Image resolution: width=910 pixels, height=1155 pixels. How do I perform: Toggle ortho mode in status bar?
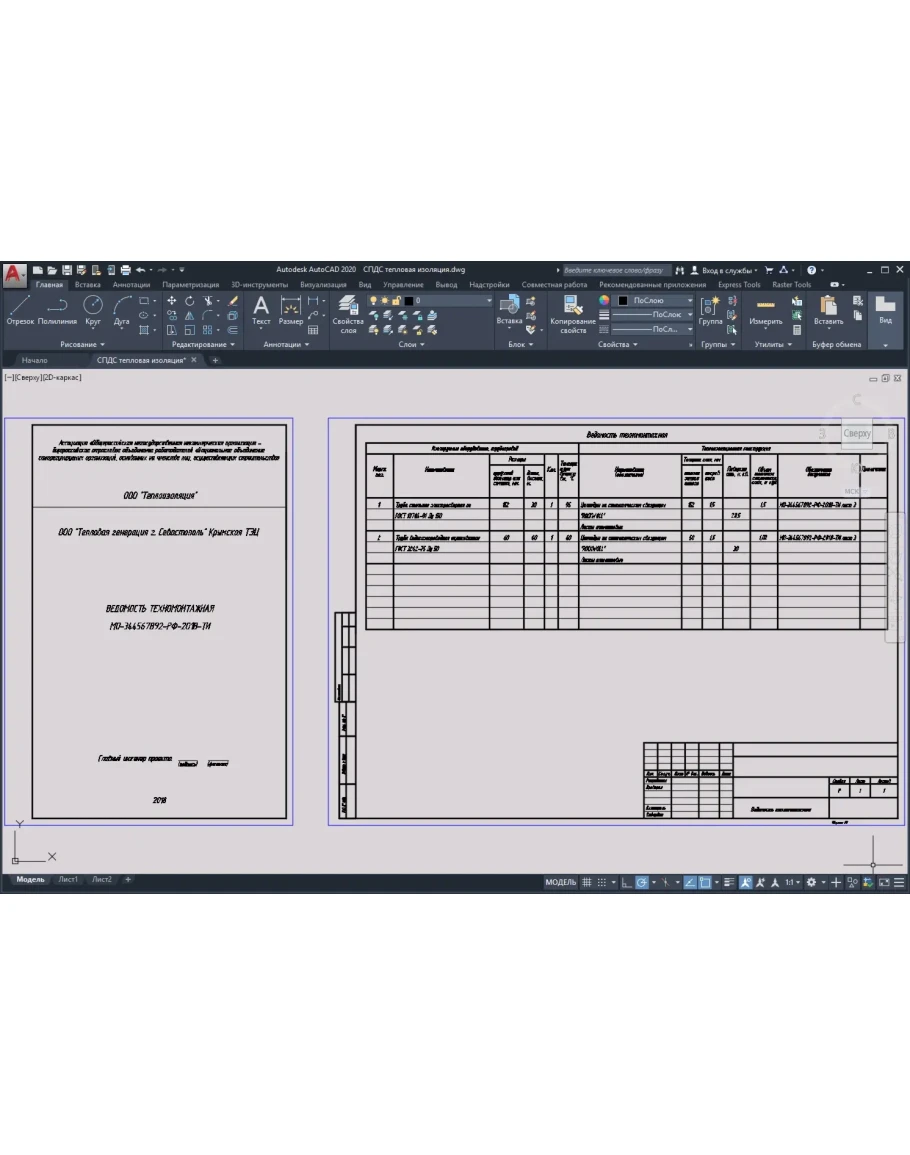[x=626, y=883]
